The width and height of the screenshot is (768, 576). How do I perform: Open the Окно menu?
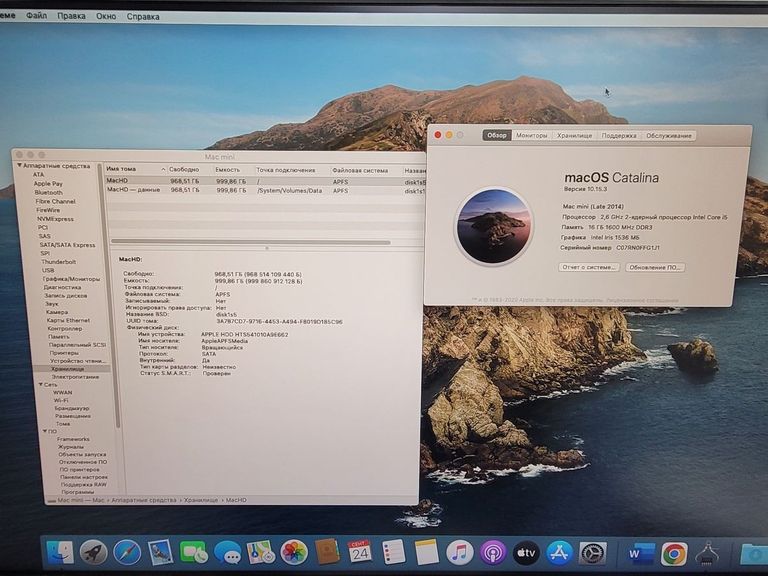[106, 16]
